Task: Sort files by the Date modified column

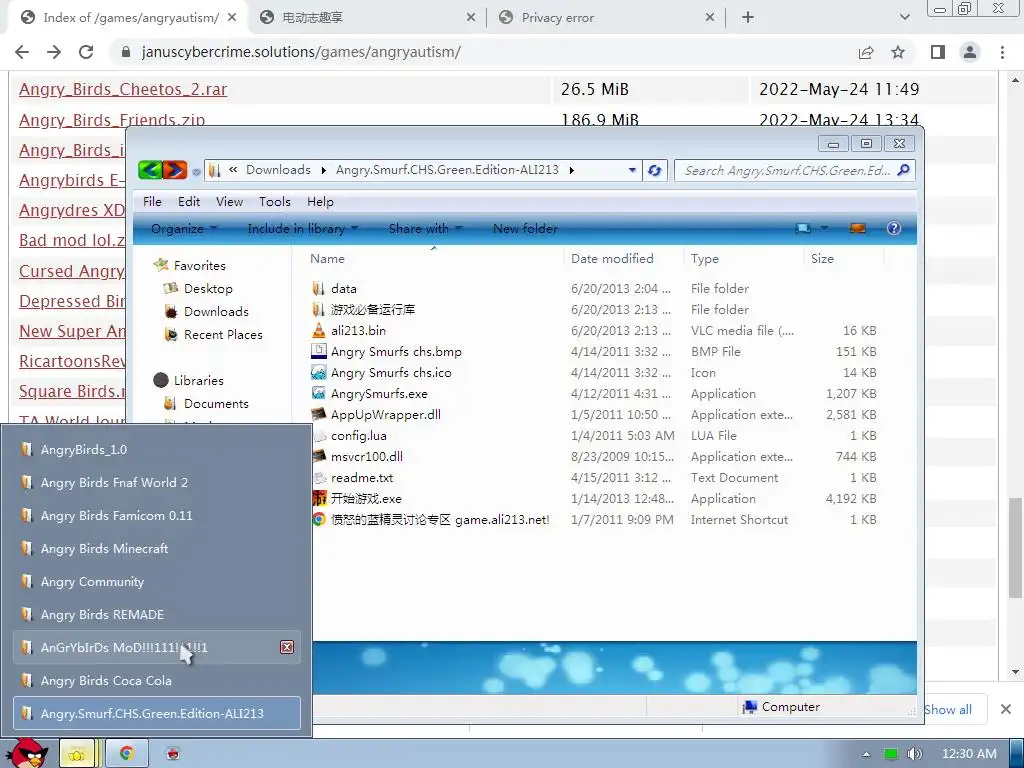Action: click(x=612, y=259)
